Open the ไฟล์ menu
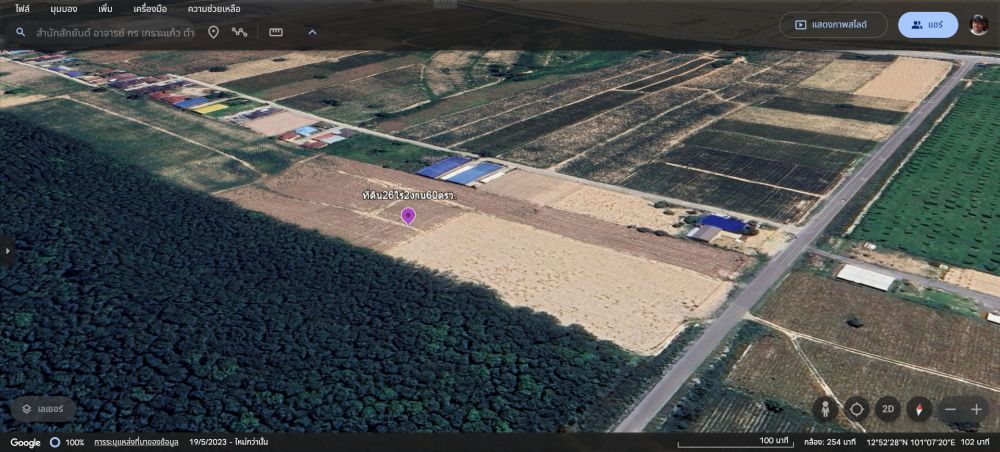The image size is (1000, 452). point(22,9)
